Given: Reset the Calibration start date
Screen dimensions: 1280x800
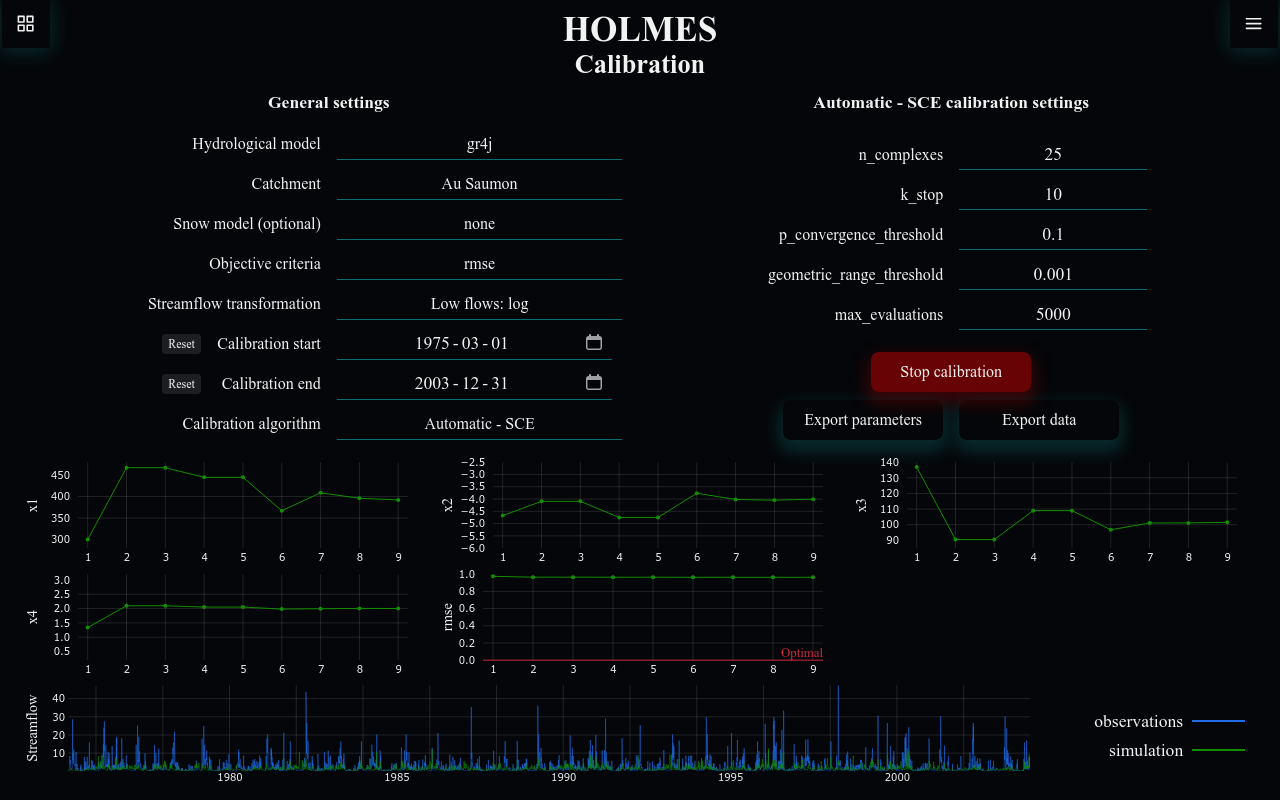Looking at the screenshot, I should (x=181, y=343).
